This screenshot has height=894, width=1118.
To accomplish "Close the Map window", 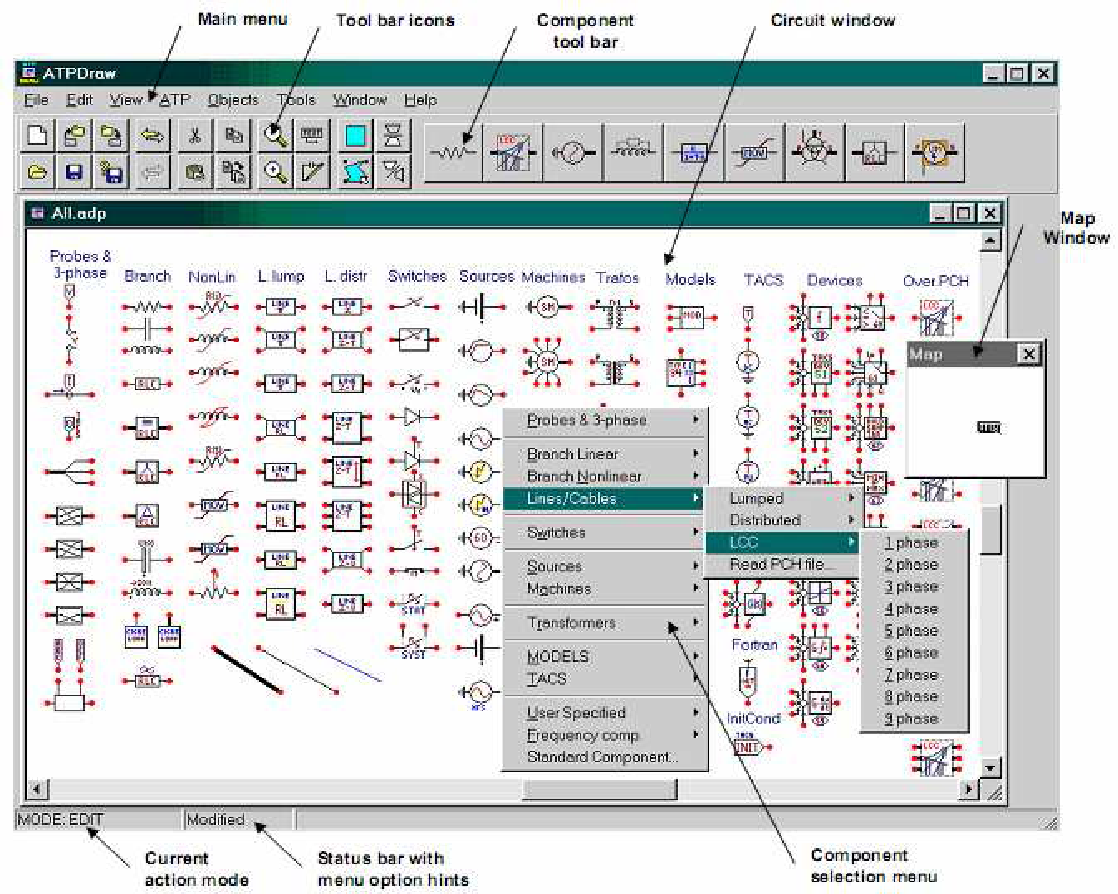I will (1027, 354).
